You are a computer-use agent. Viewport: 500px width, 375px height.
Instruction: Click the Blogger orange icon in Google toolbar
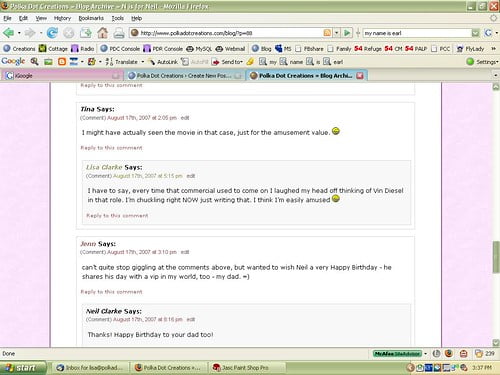62,62
